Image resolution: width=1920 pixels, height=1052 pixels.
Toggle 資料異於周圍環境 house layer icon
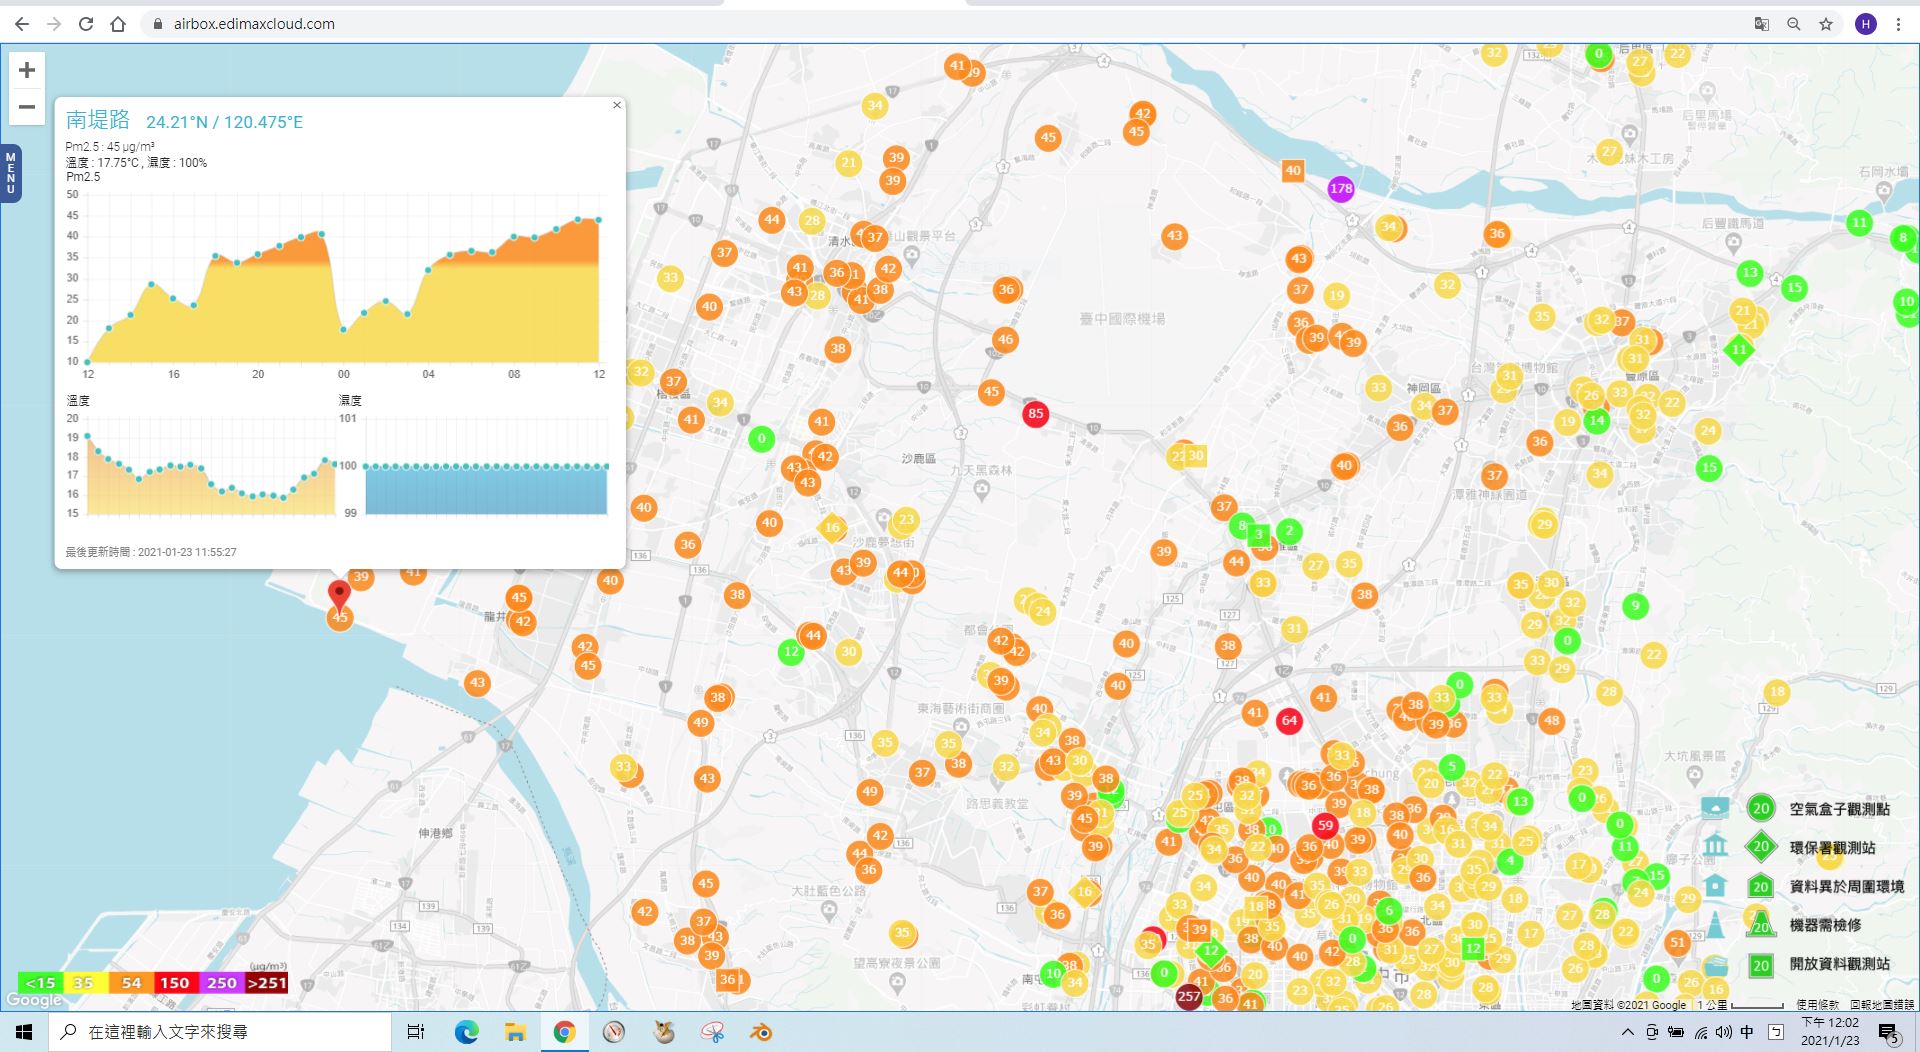(x=1715, y=886)
